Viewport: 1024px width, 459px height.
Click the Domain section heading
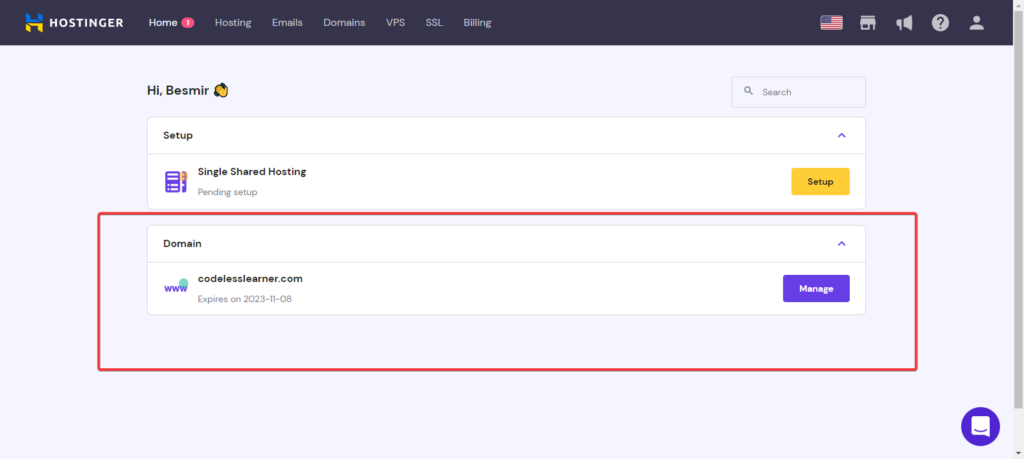(x=182, y=244)
